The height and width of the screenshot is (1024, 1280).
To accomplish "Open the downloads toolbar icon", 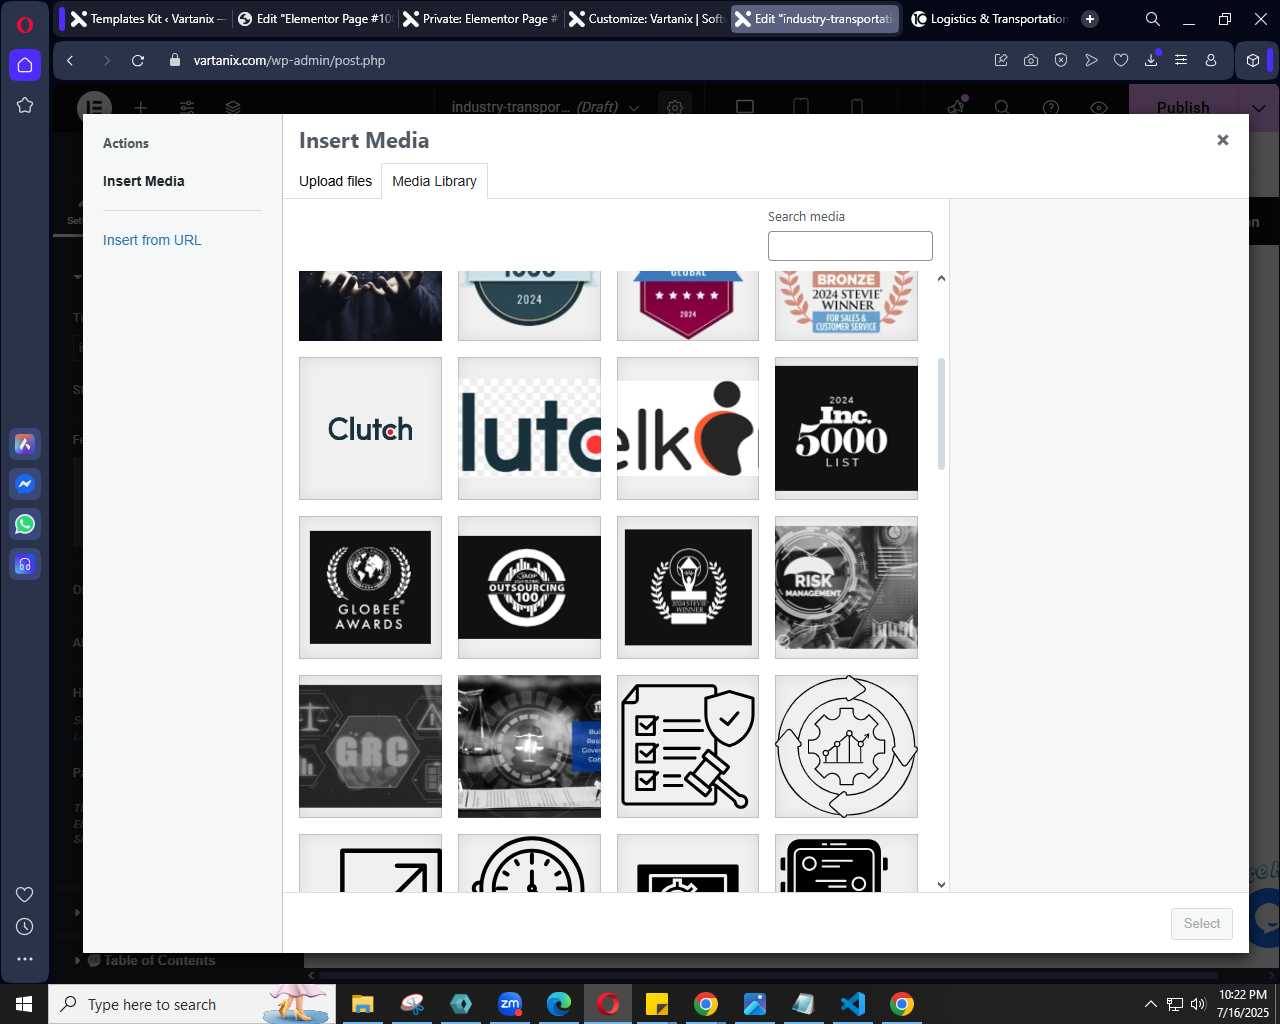I will 1151,60.
